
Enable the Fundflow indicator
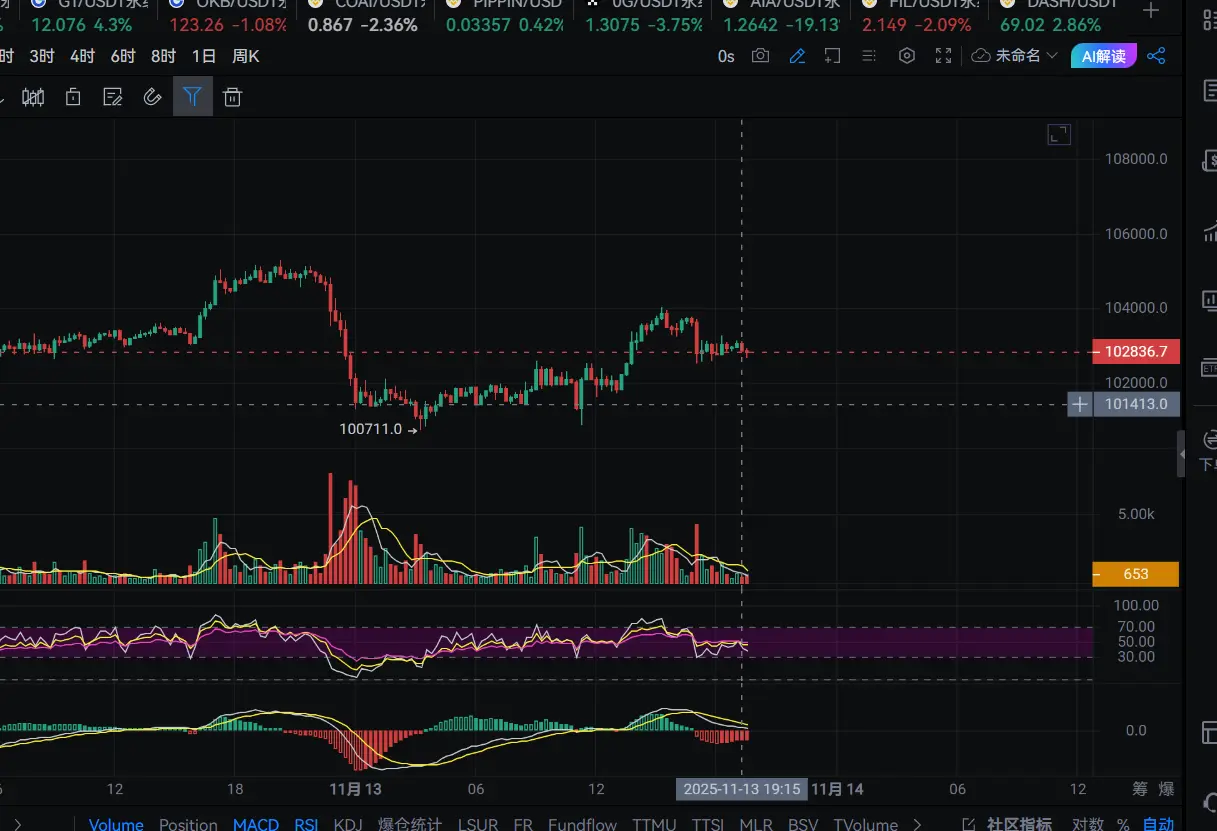coord(583,824)
